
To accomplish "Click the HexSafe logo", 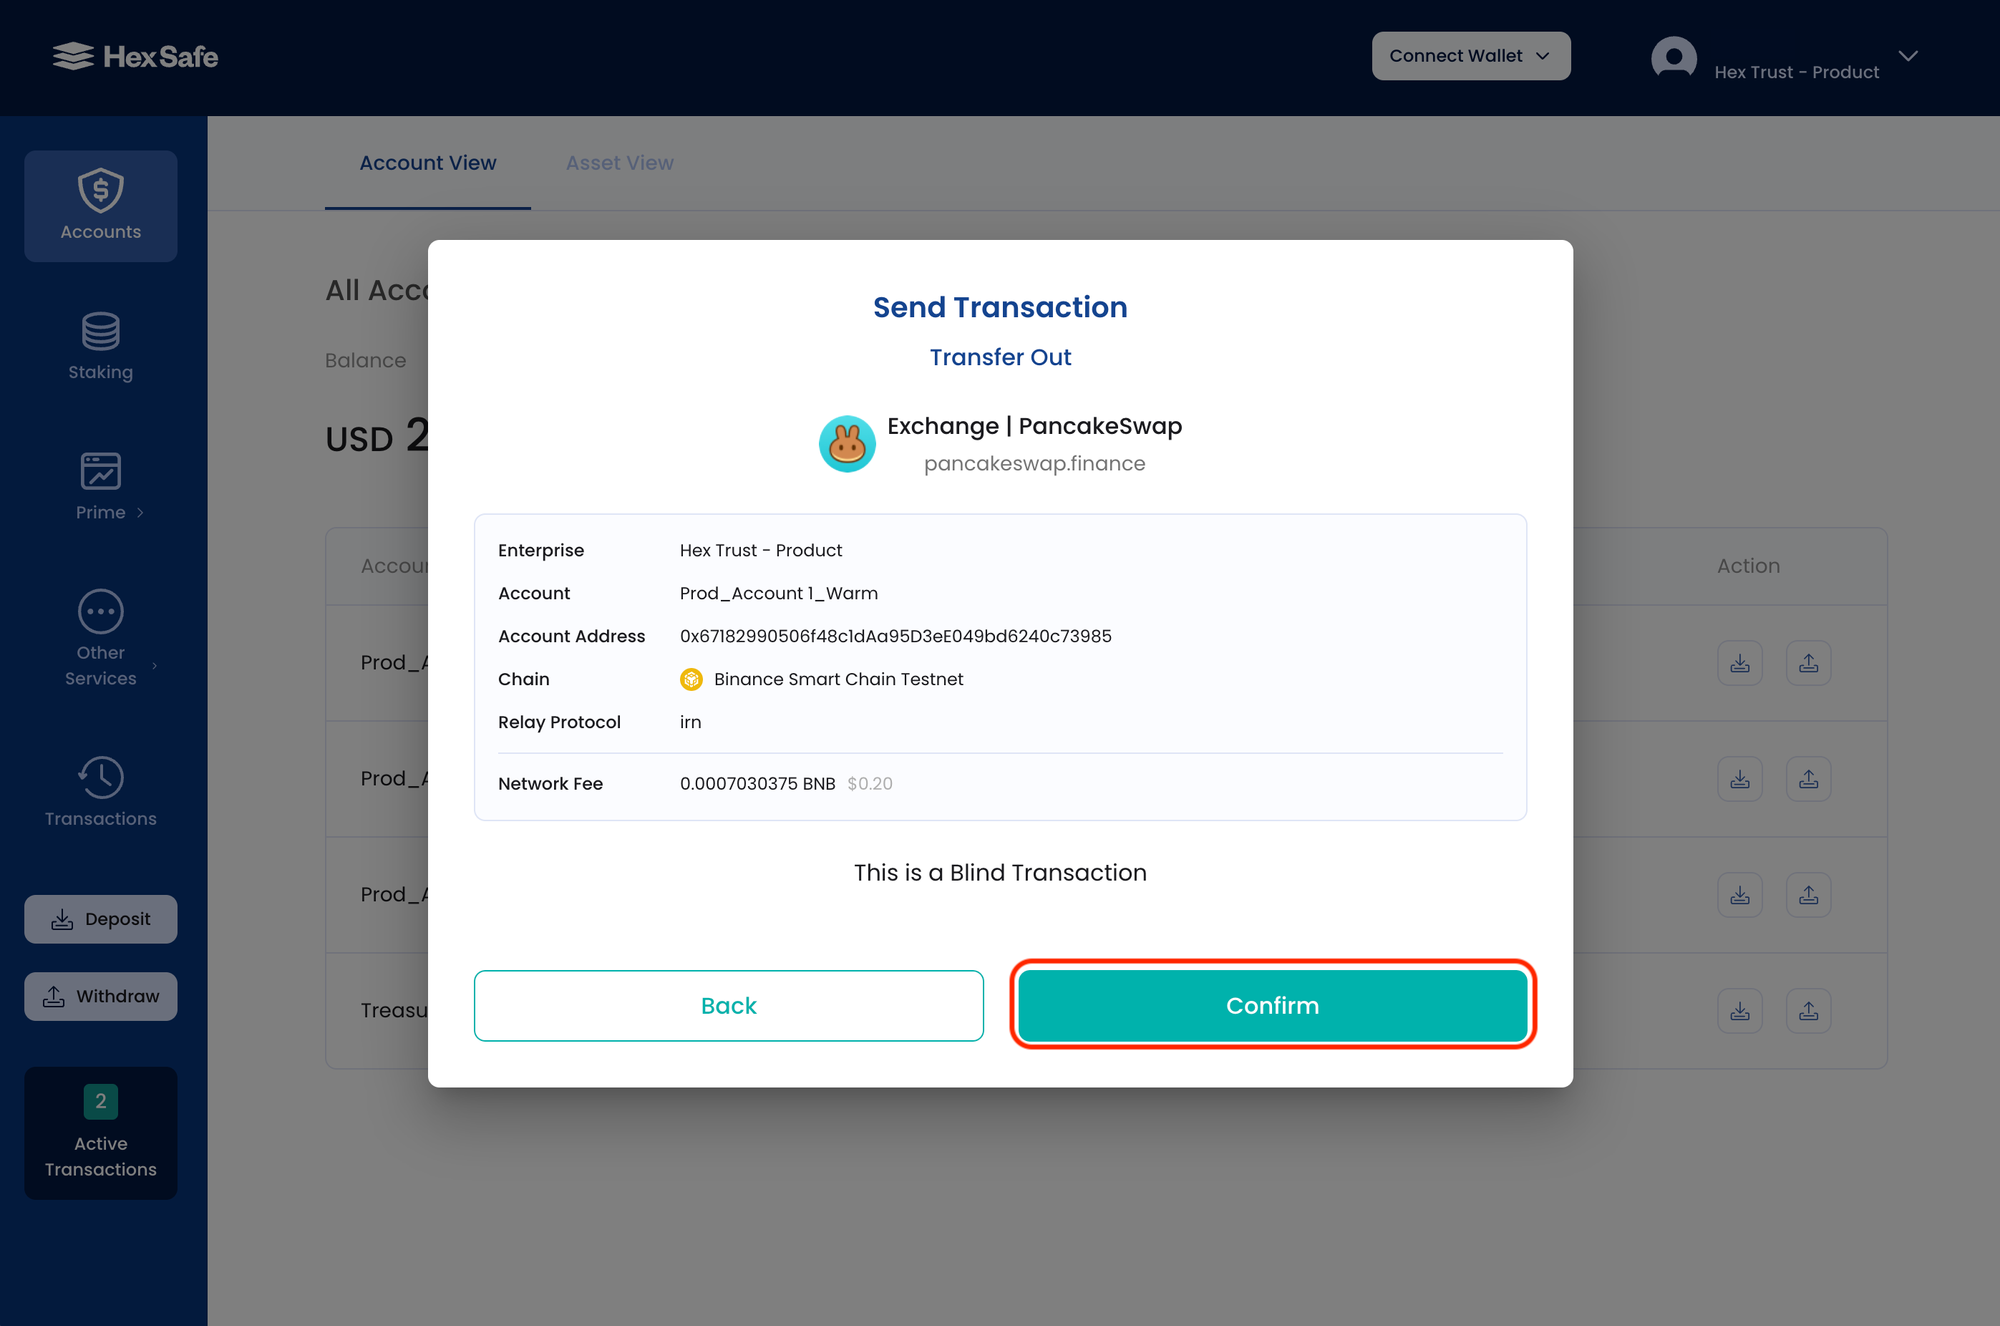I will point(135,56).
